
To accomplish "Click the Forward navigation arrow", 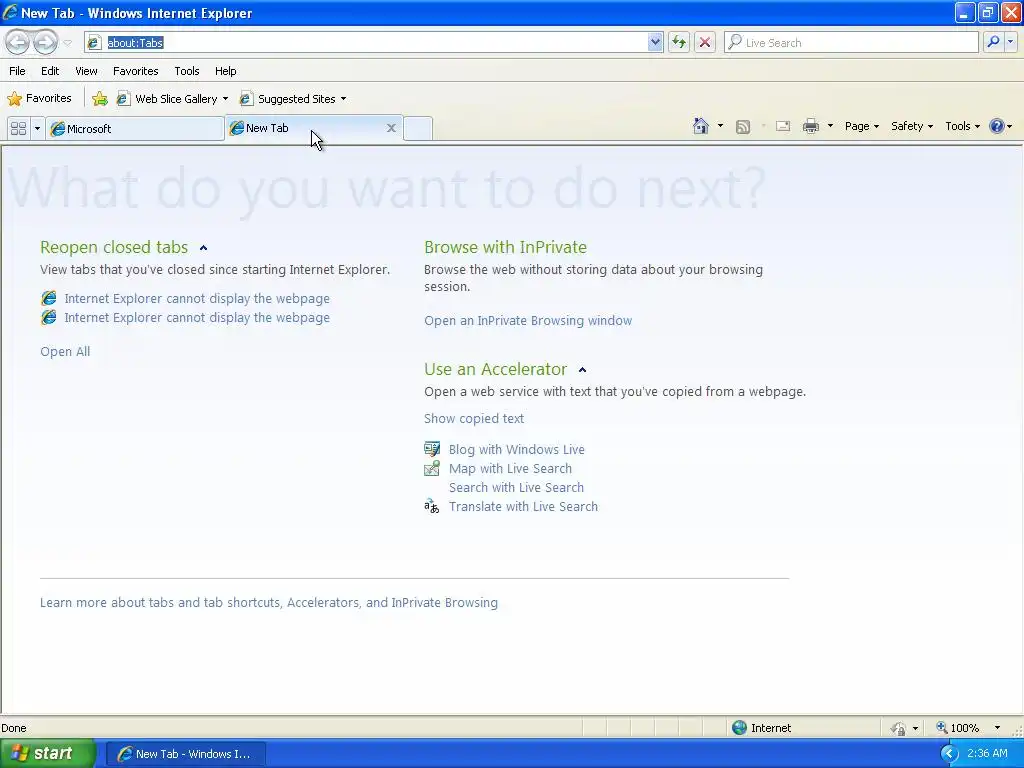I will (45, 42).
